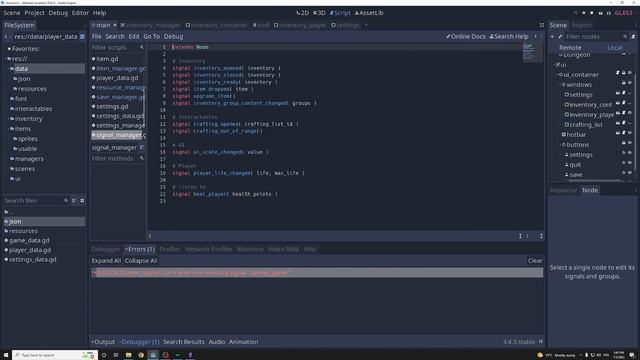Screen dimensions: 640x360
Task: Switch to the Import dock tab
Action: click(581, 25)
